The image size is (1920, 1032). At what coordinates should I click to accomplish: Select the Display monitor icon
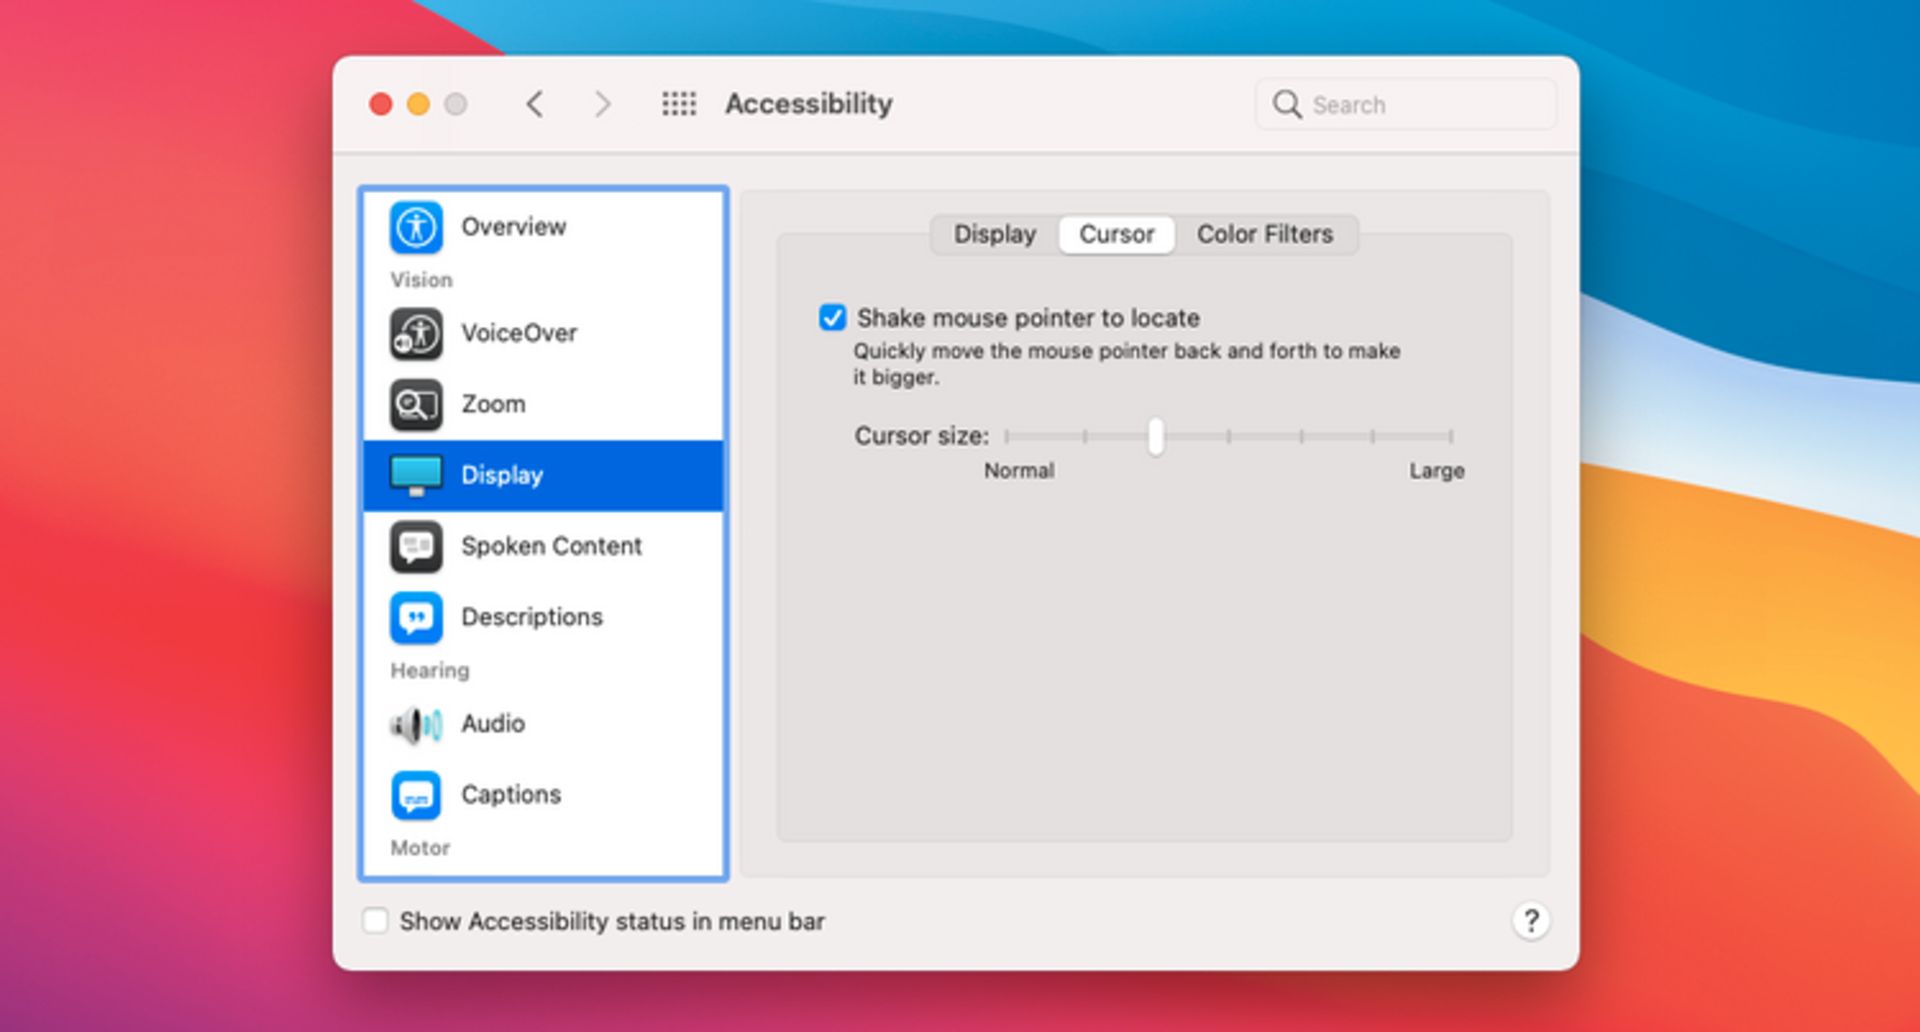tap(416, 475)
